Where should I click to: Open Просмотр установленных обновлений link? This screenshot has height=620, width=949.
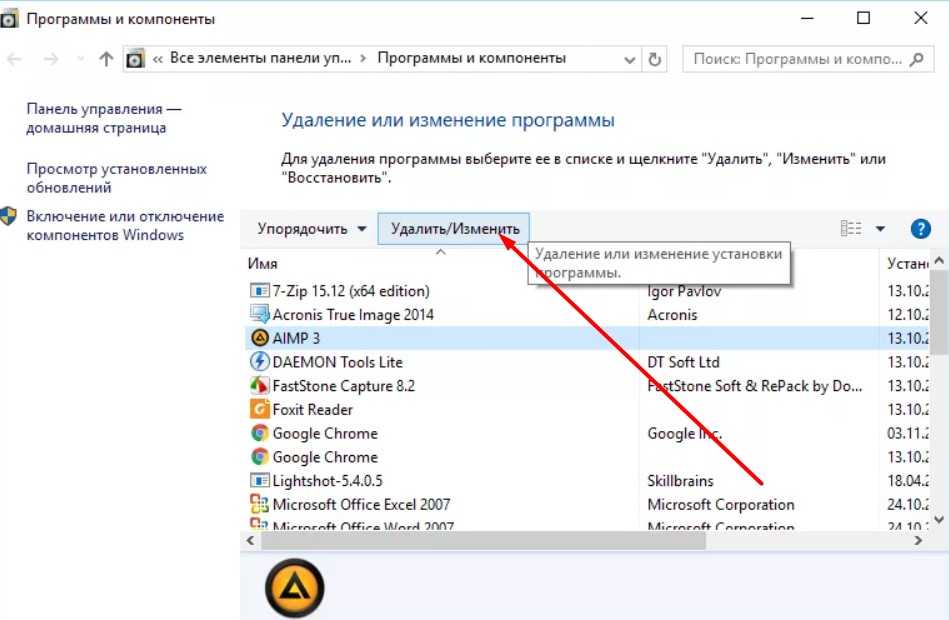(117, 178)
